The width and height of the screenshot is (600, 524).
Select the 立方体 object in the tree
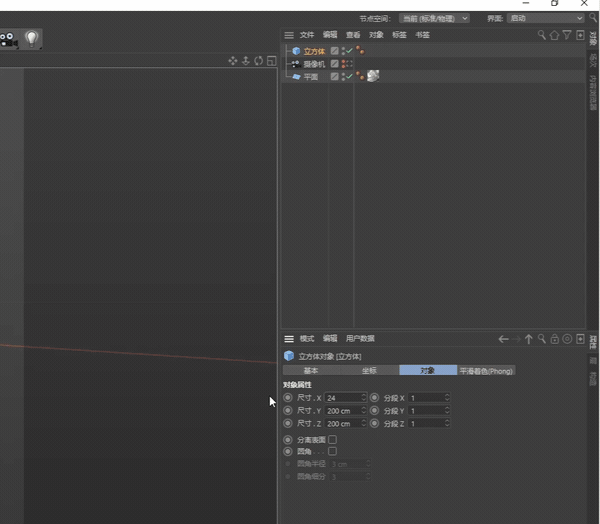(x=314, y=51)
